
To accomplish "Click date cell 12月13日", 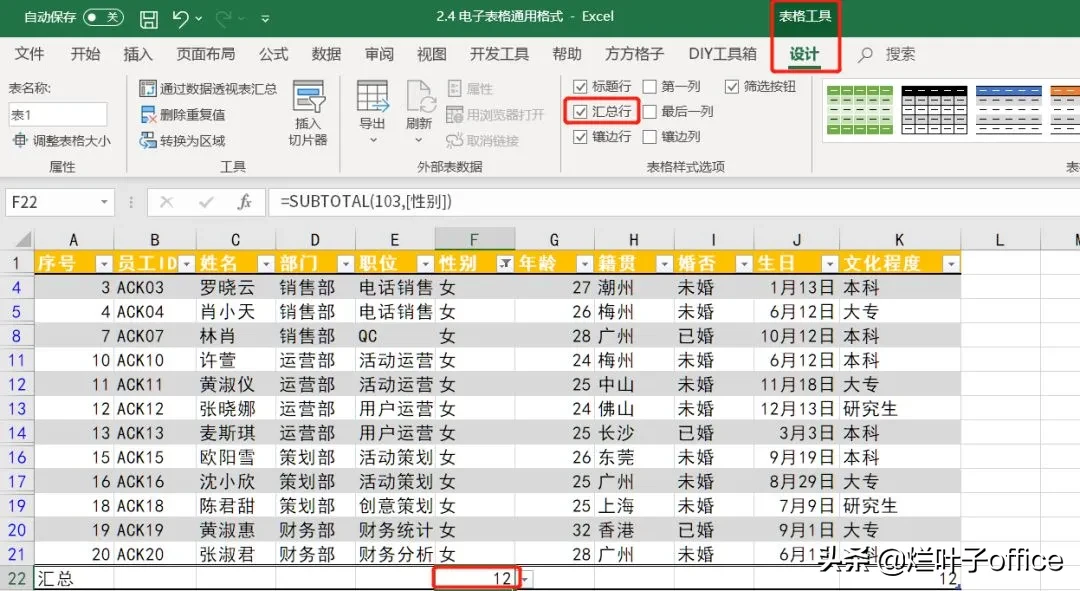I will (x=797, y=408).
